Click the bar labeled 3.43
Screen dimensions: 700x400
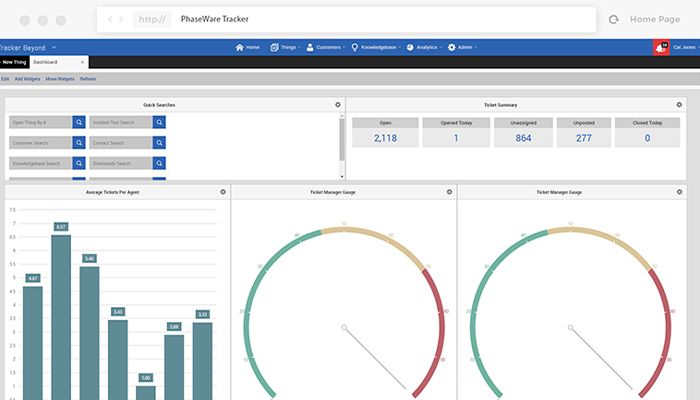[118, 360]
